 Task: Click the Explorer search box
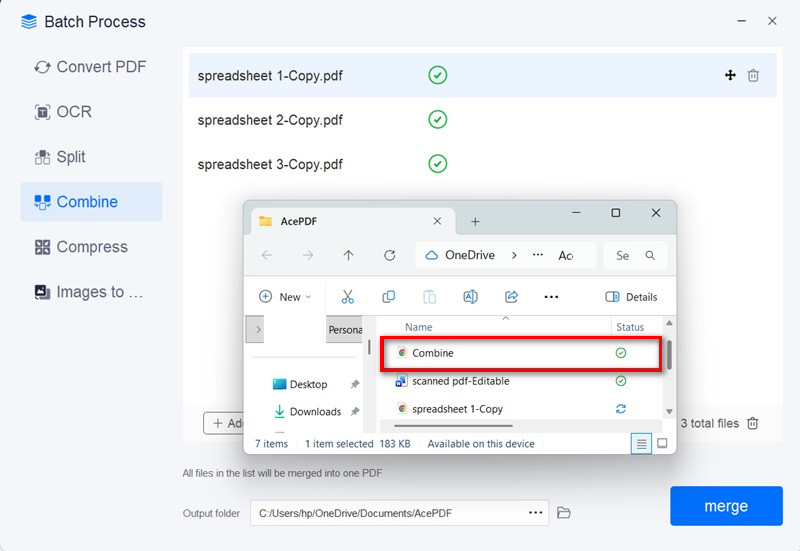tap(635, 255)
